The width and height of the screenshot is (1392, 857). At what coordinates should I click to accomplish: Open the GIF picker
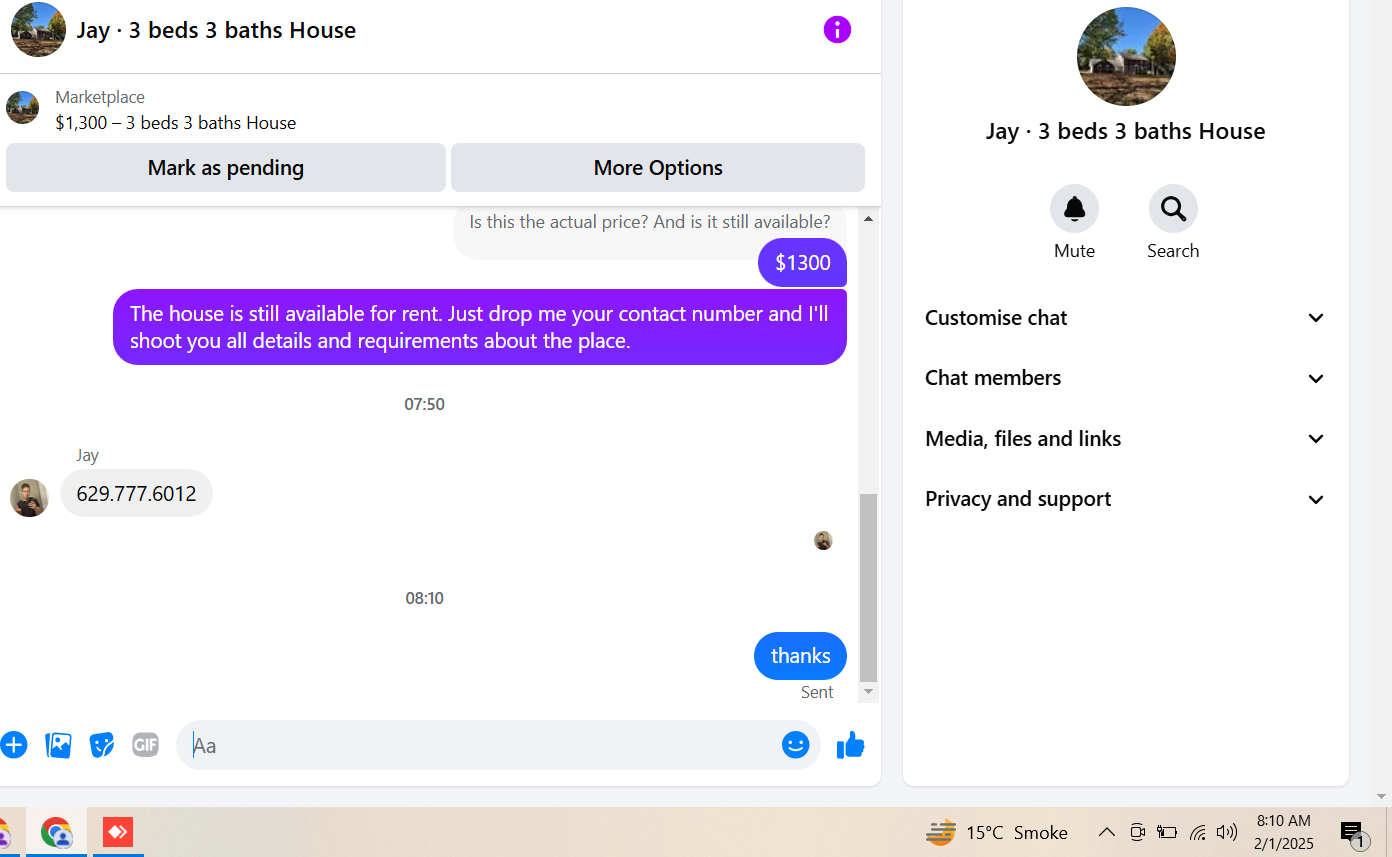(x=146, y=745)
